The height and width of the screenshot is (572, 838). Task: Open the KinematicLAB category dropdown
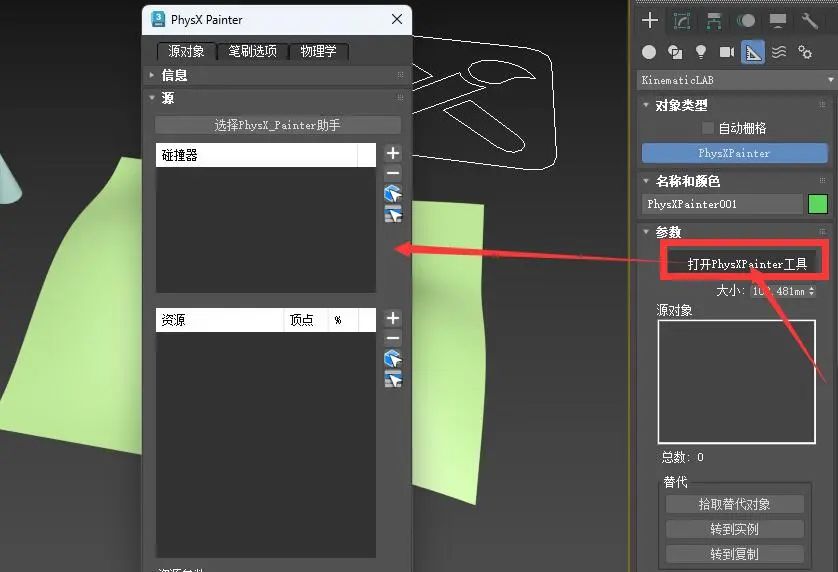(735, 80)
